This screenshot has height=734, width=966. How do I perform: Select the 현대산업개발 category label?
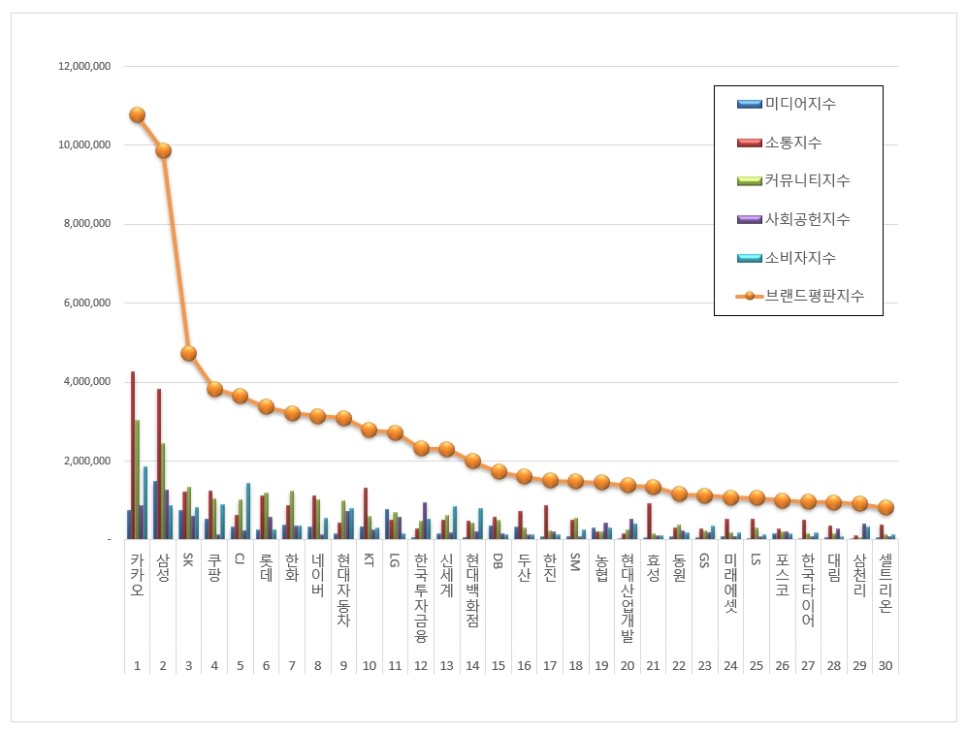[628, 598]
